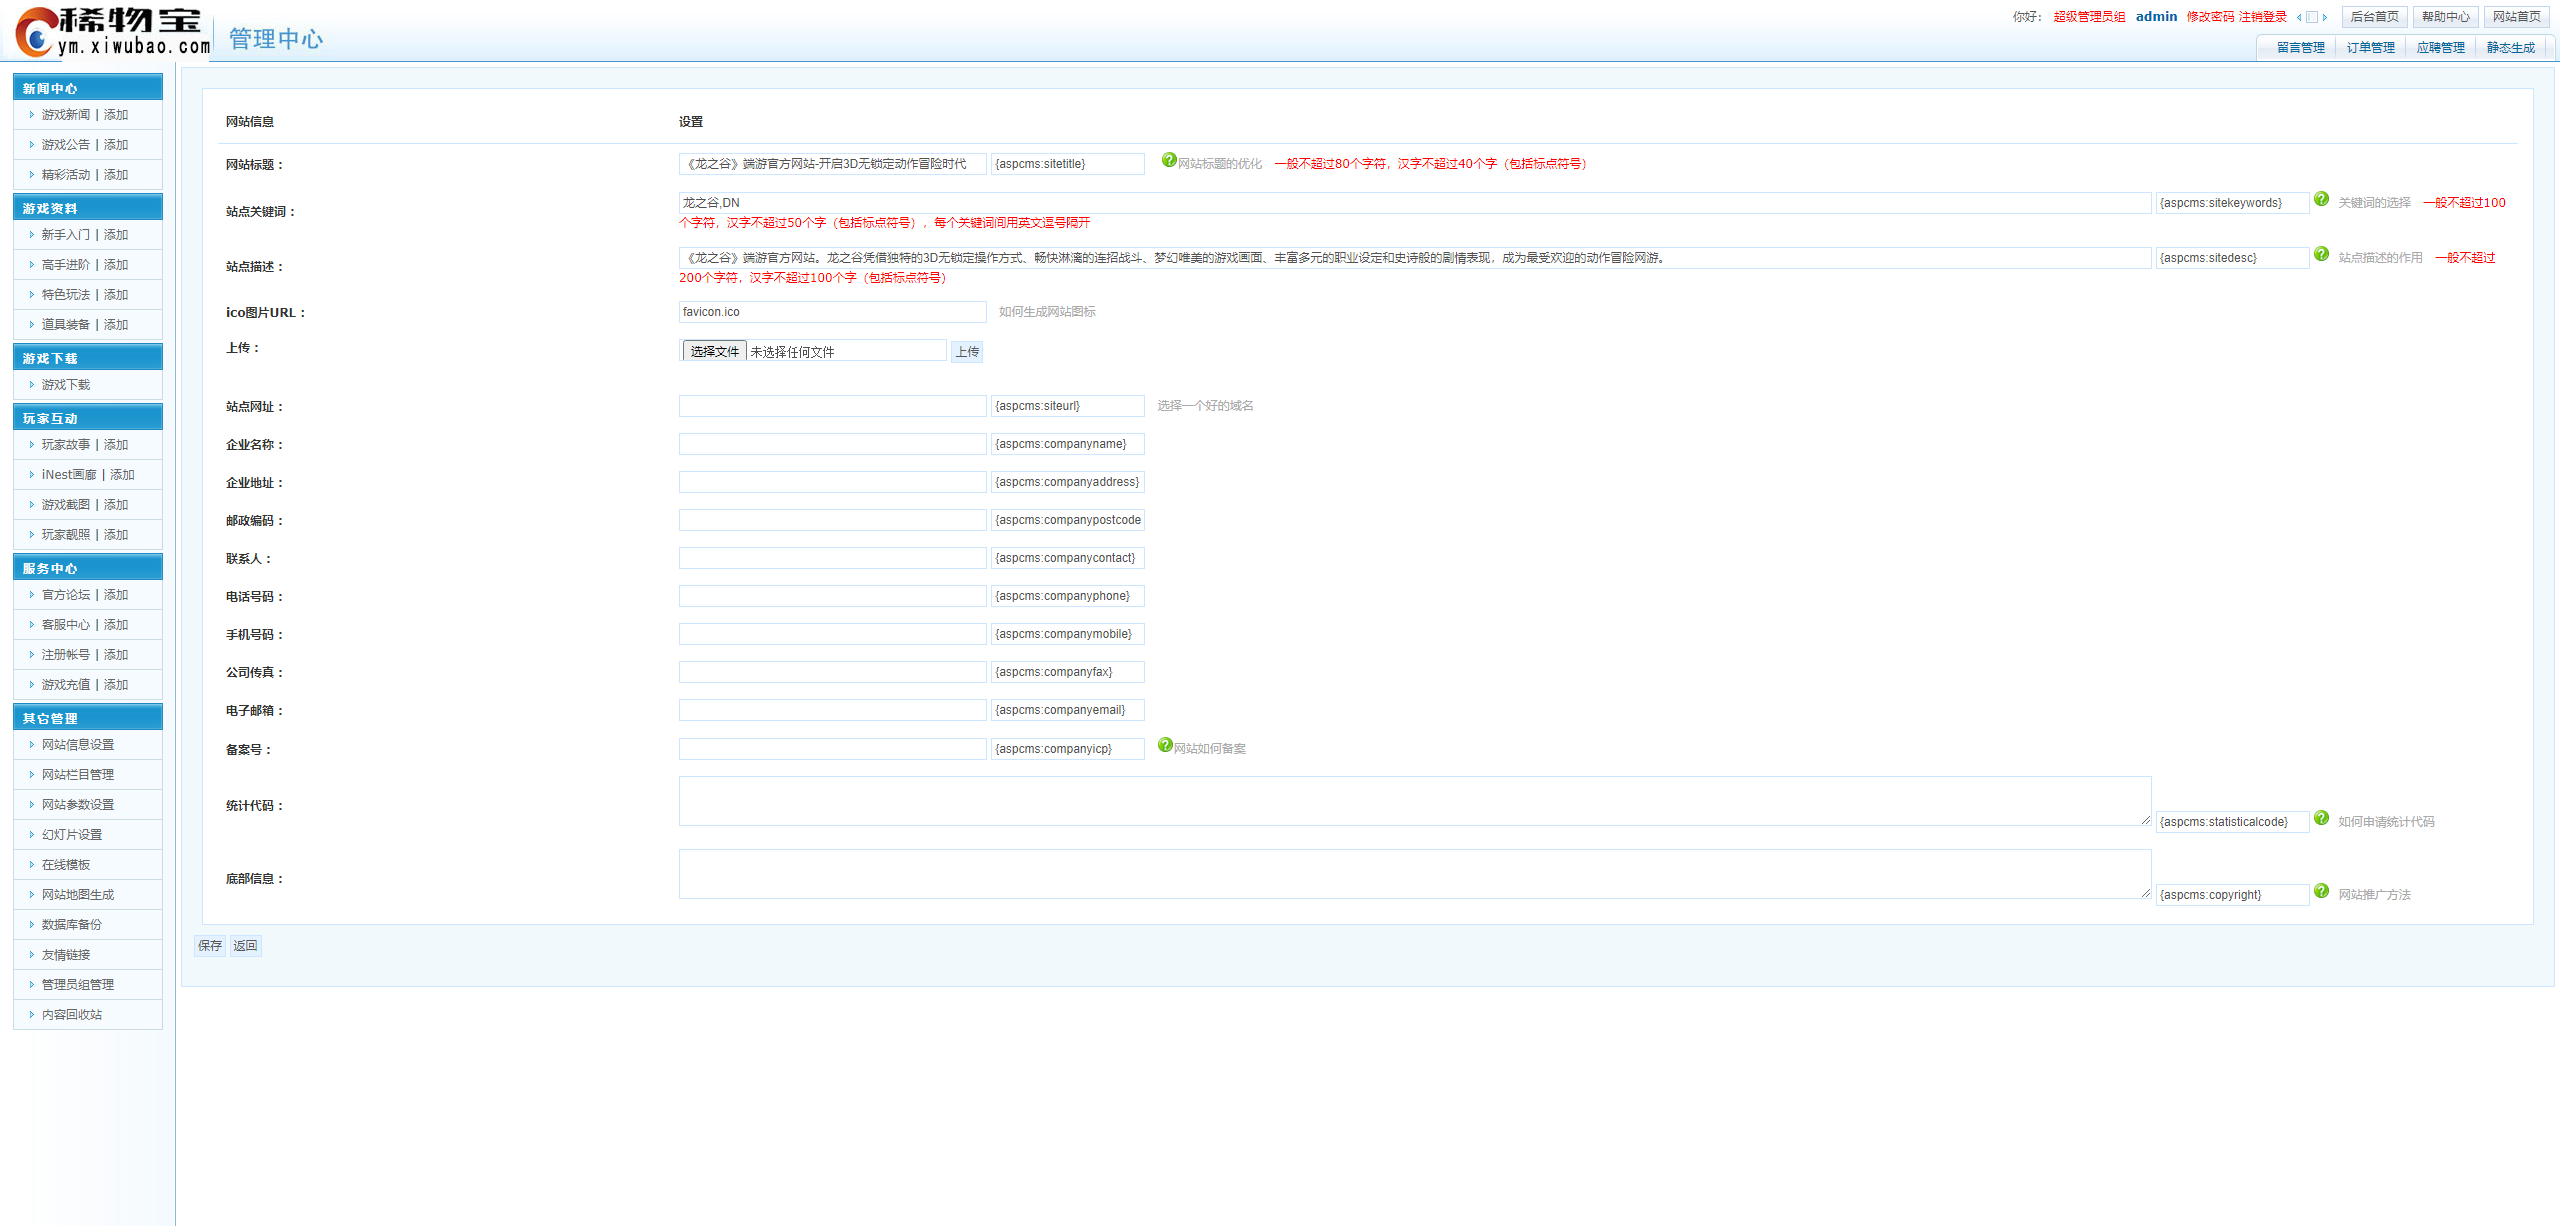Image resolution: width=2560 pixels, height=1226 pixels.
Task: Click the 选择文件 file chooser button
Action: pos(714,351)
